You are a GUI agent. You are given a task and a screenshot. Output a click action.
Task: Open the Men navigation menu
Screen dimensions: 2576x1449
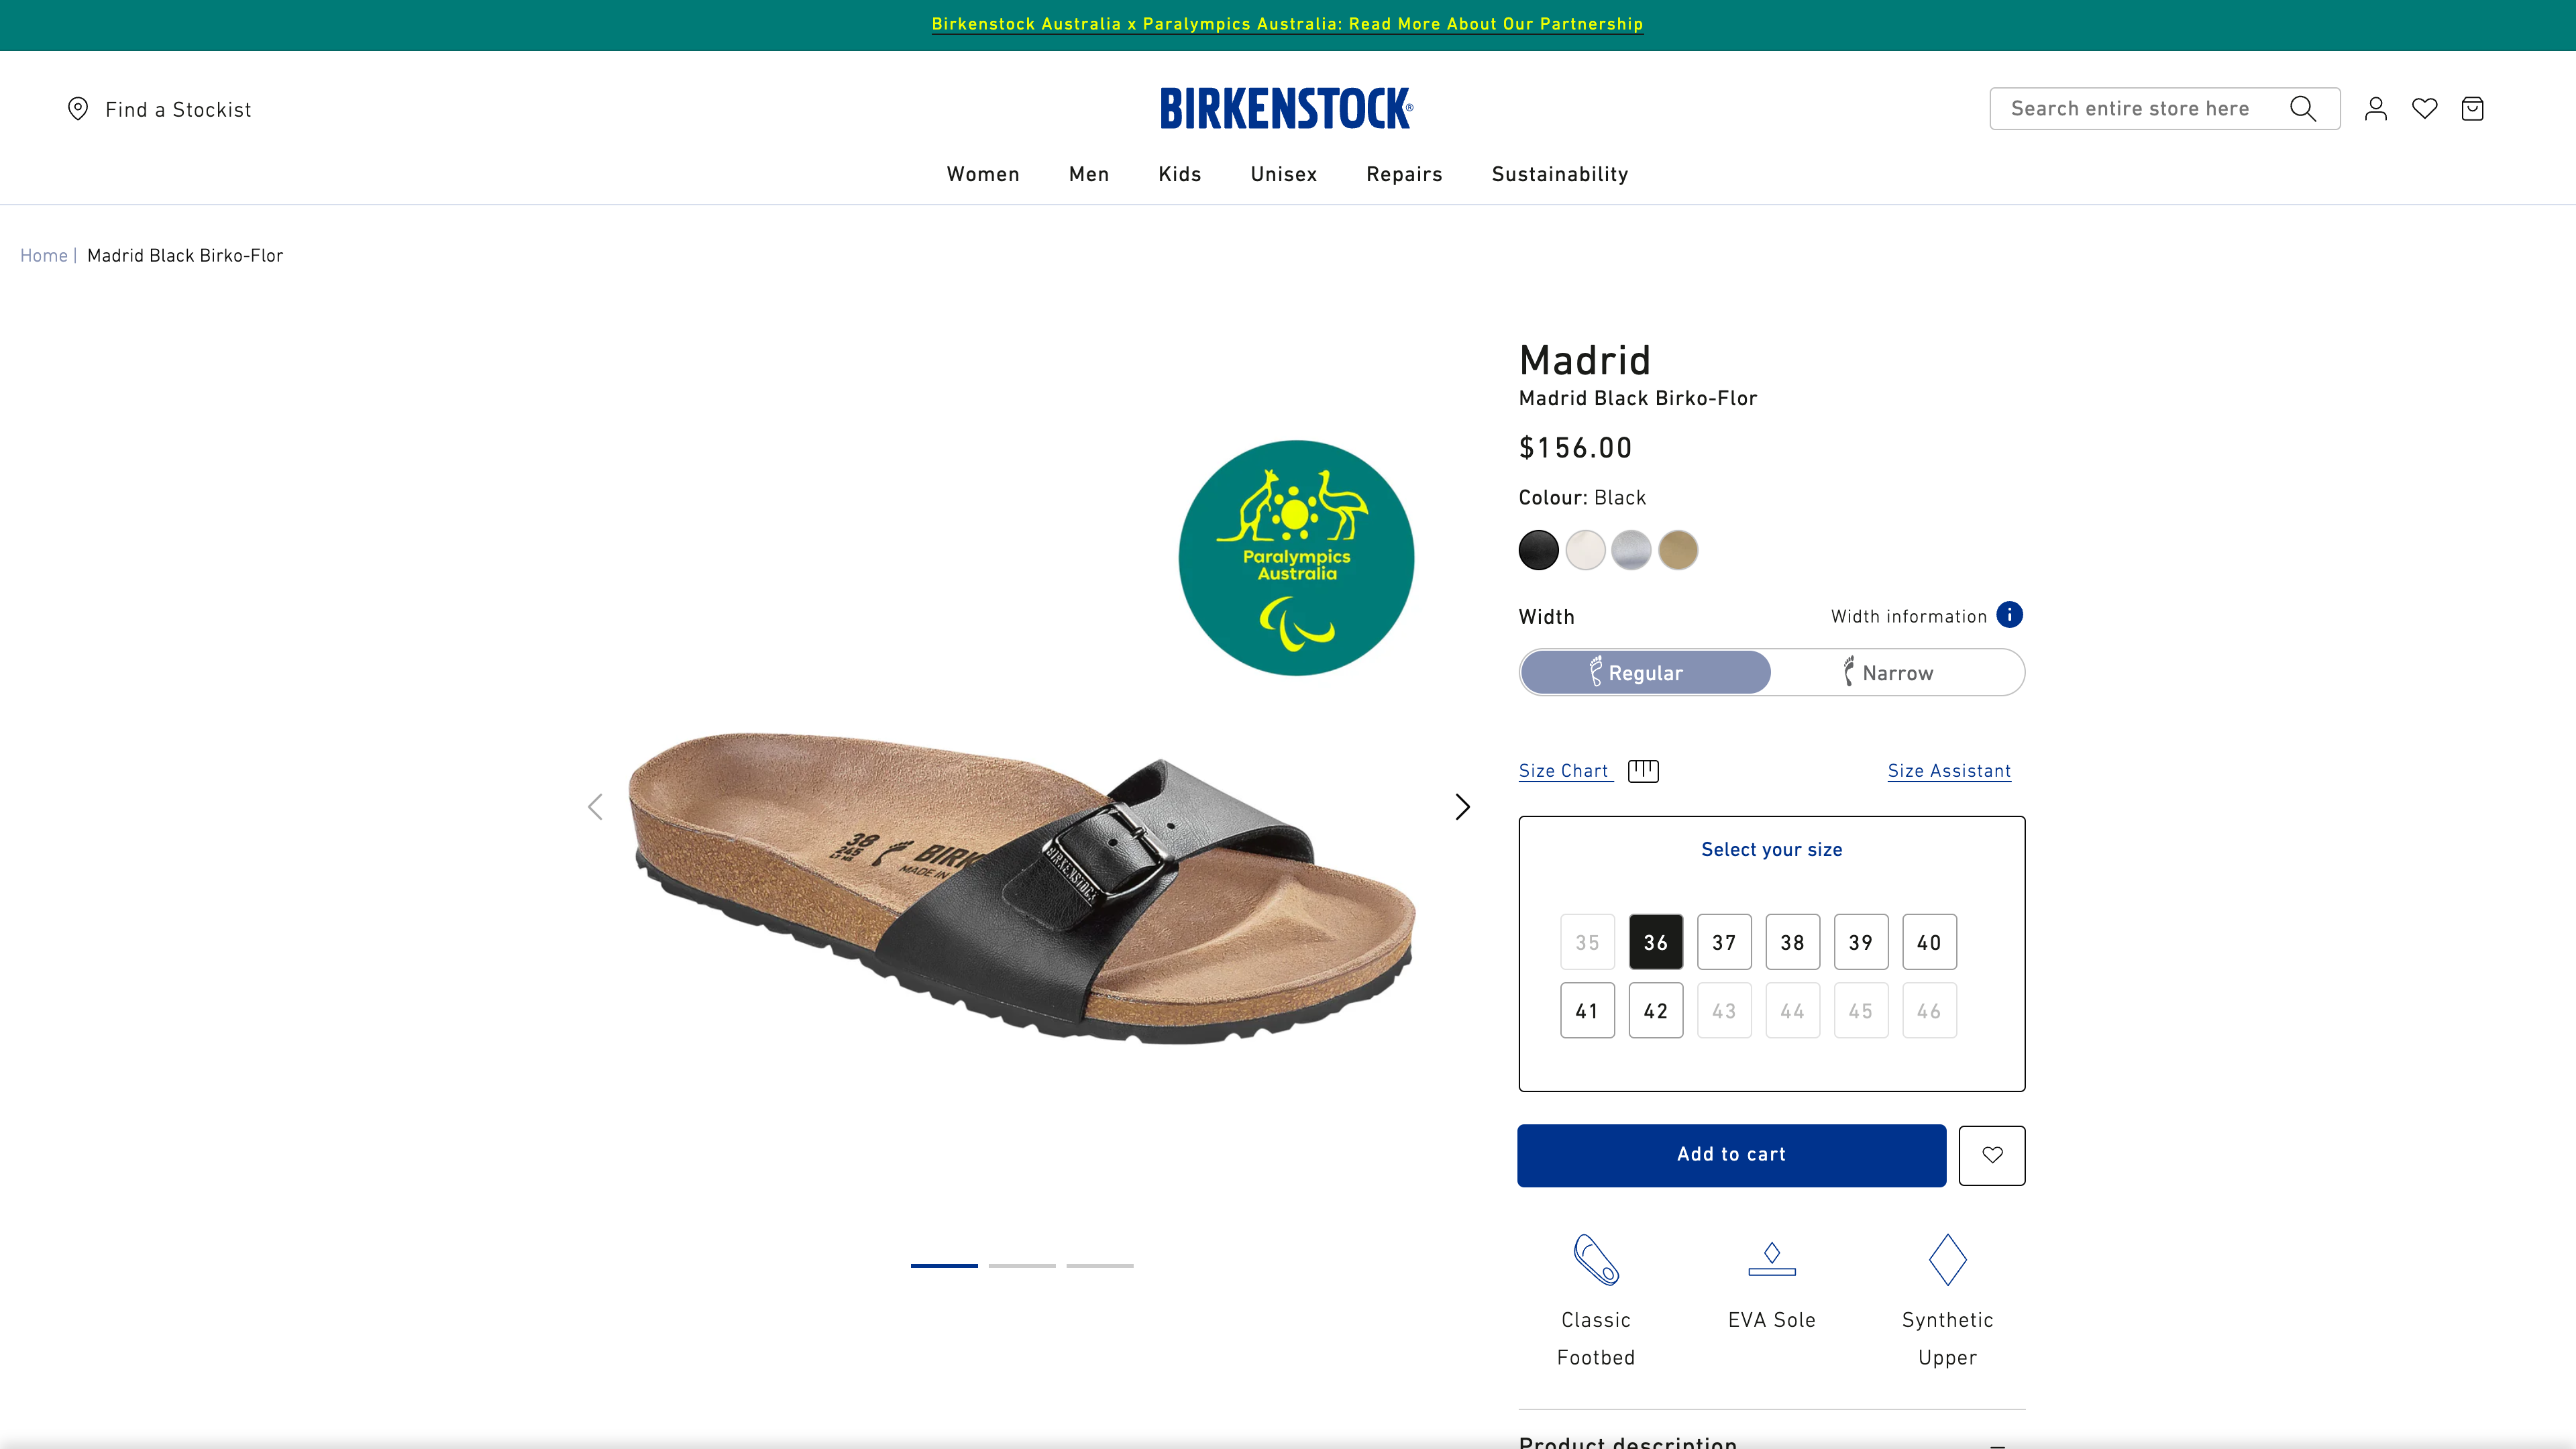tap(1088, 174)
